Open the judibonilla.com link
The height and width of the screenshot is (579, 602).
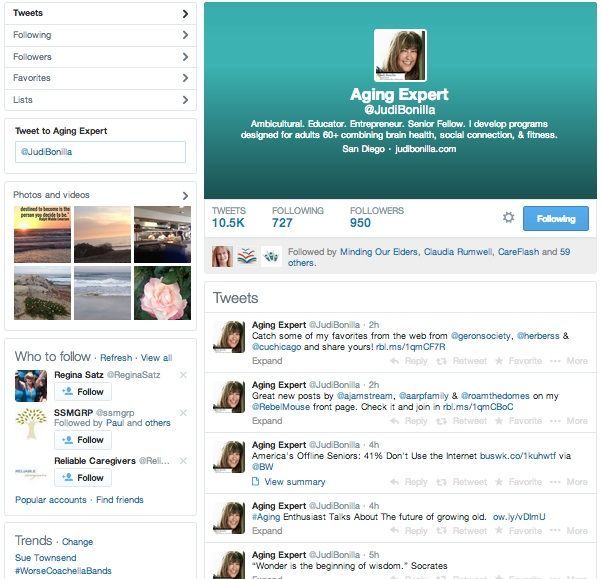tap(426, 149)
